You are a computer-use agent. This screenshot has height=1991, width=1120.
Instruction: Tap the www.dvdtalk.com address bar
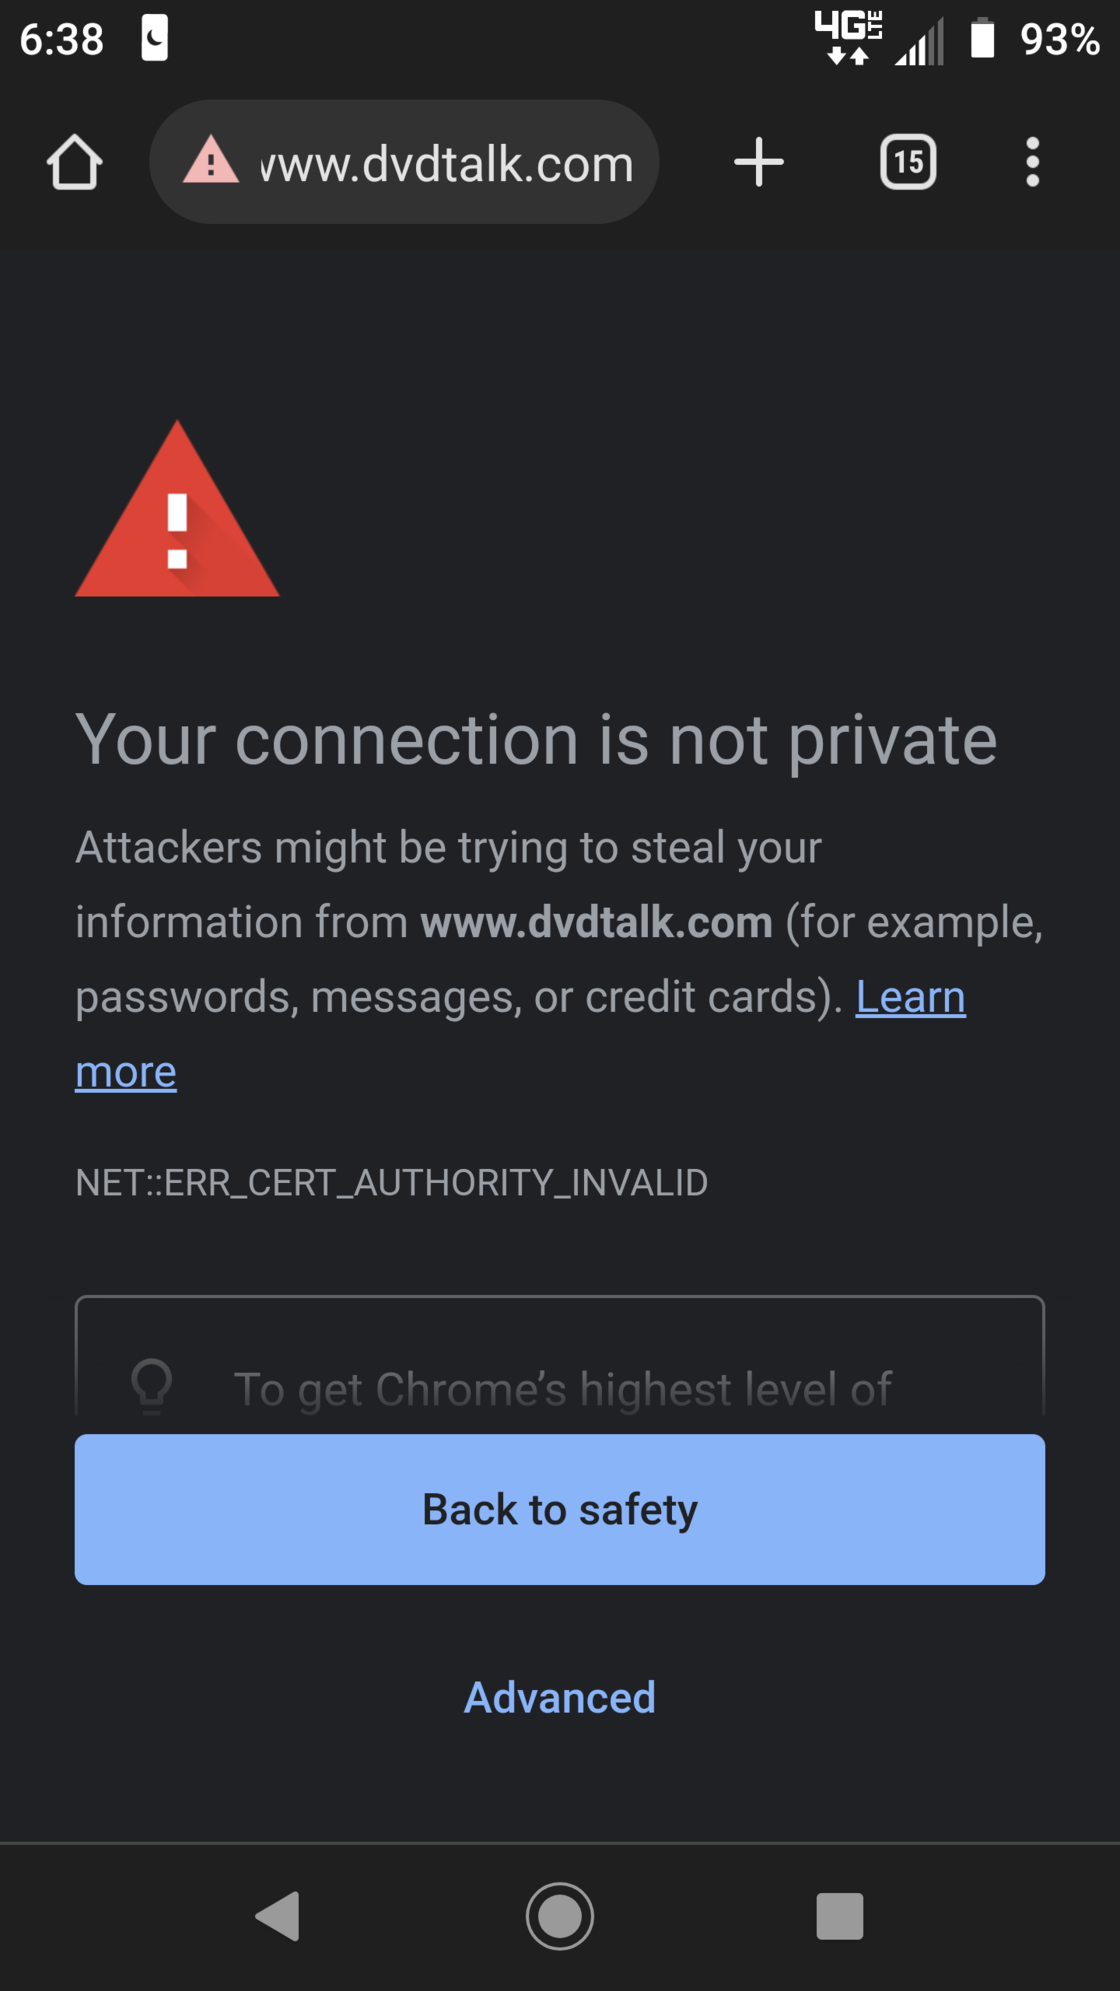[x=404, y=162]
